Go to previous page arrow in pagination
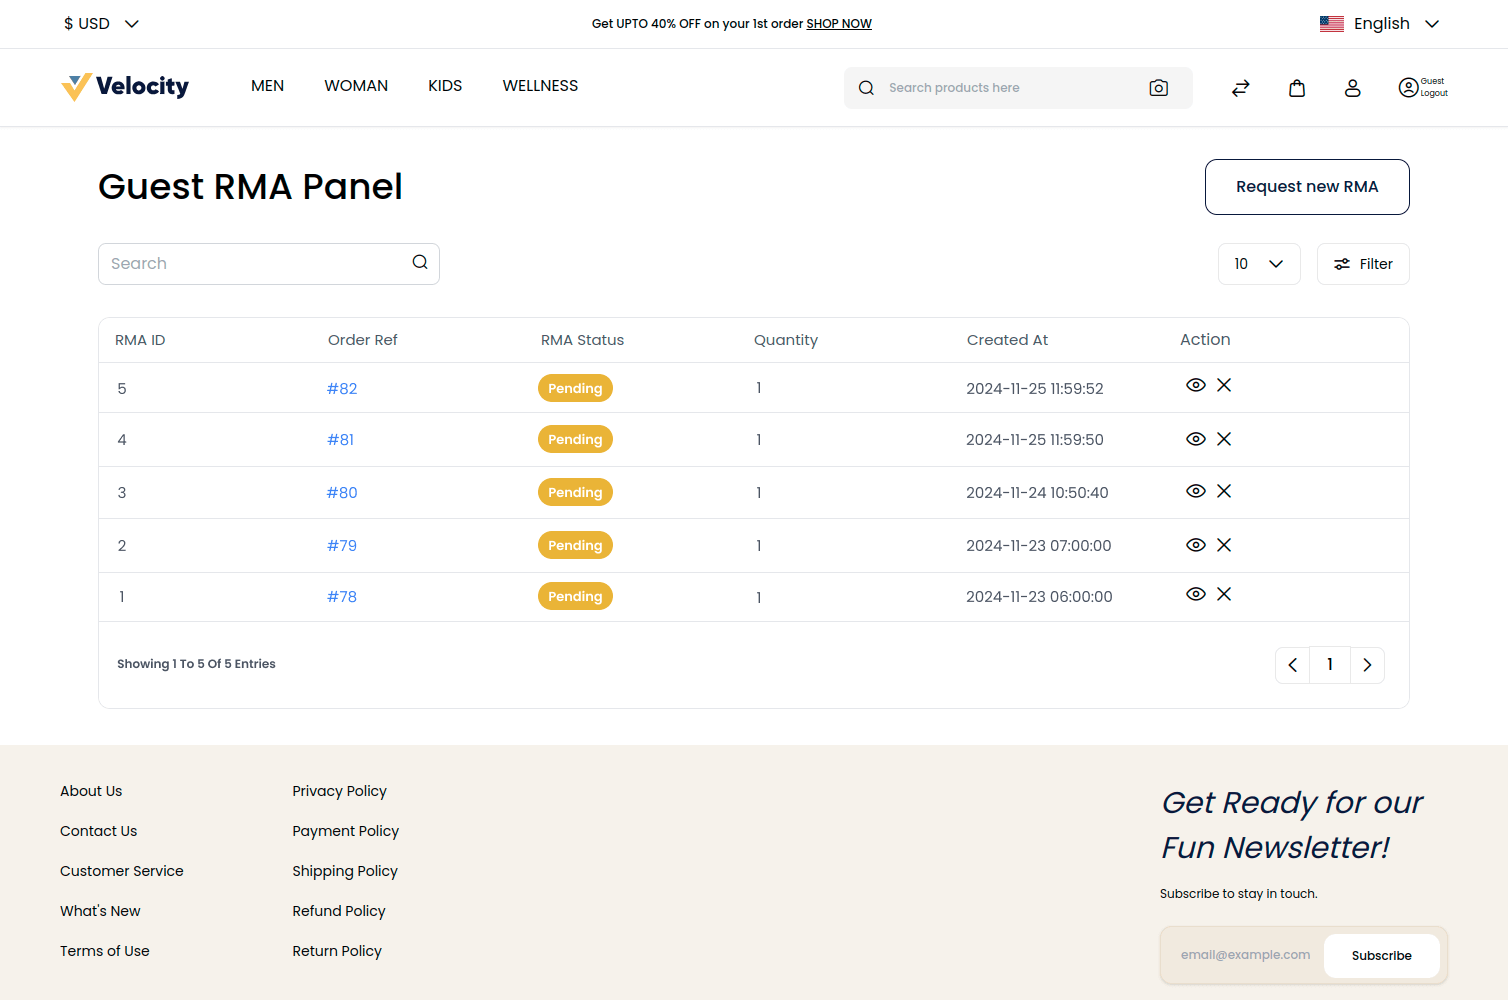Screen dimensions: 1508x1000 tap(1293, 665)
